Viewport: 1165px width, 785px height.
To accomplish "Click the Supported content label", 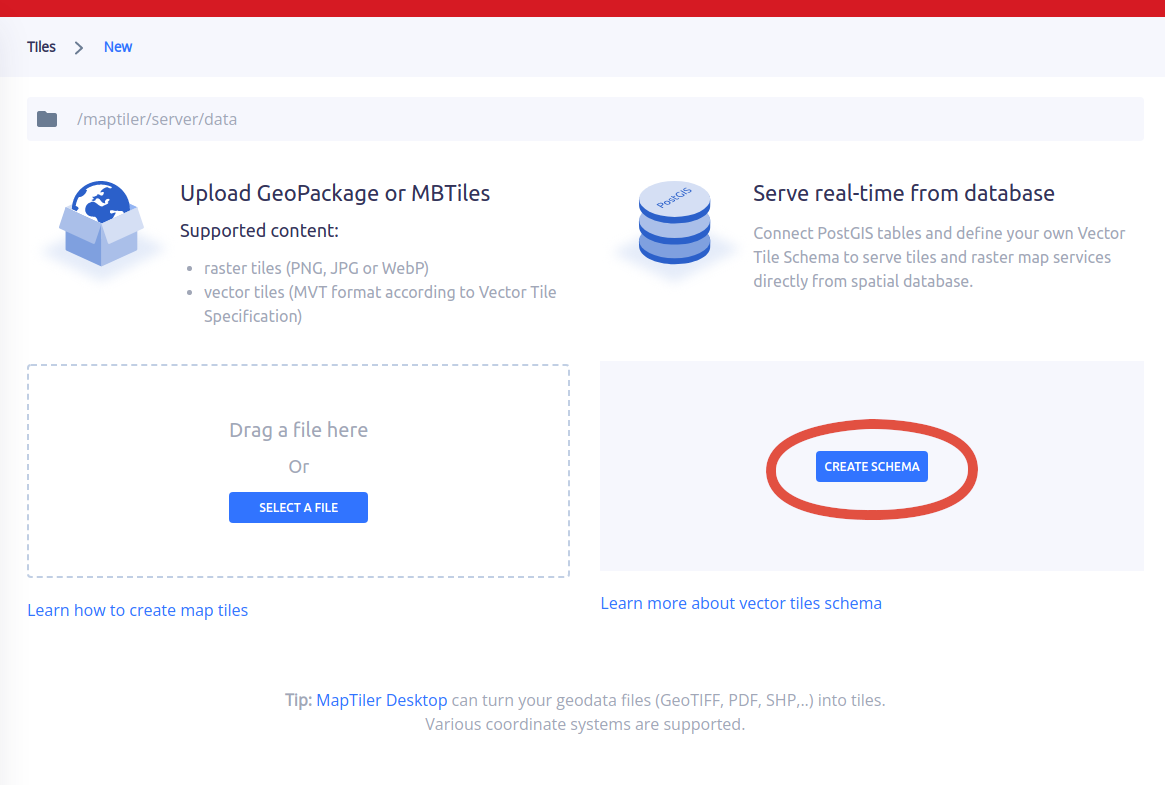I will (x=259, y=231).
